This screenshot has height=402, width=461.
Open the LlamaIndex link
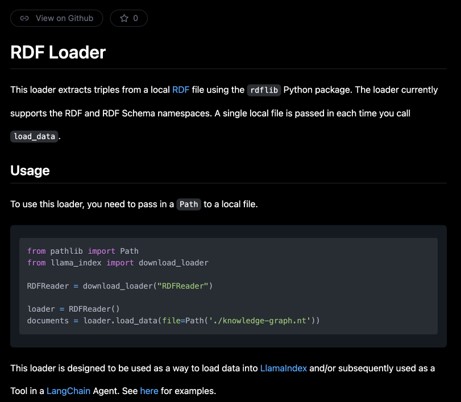283,368
